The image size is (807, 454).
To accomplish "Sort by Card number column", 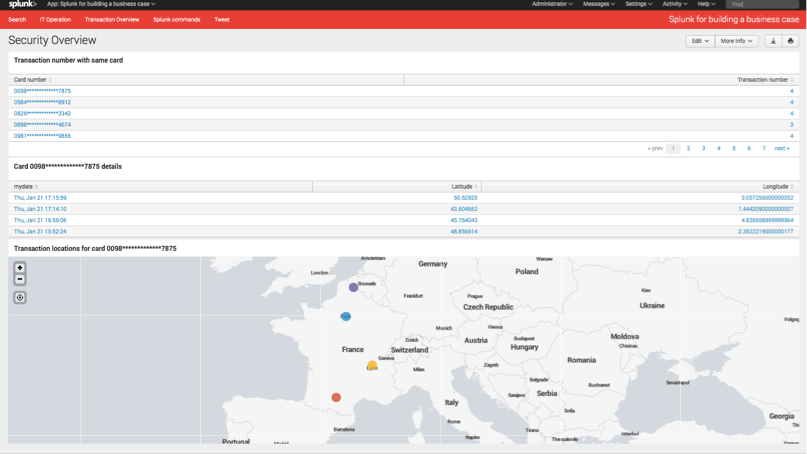I will coord(32,80).
